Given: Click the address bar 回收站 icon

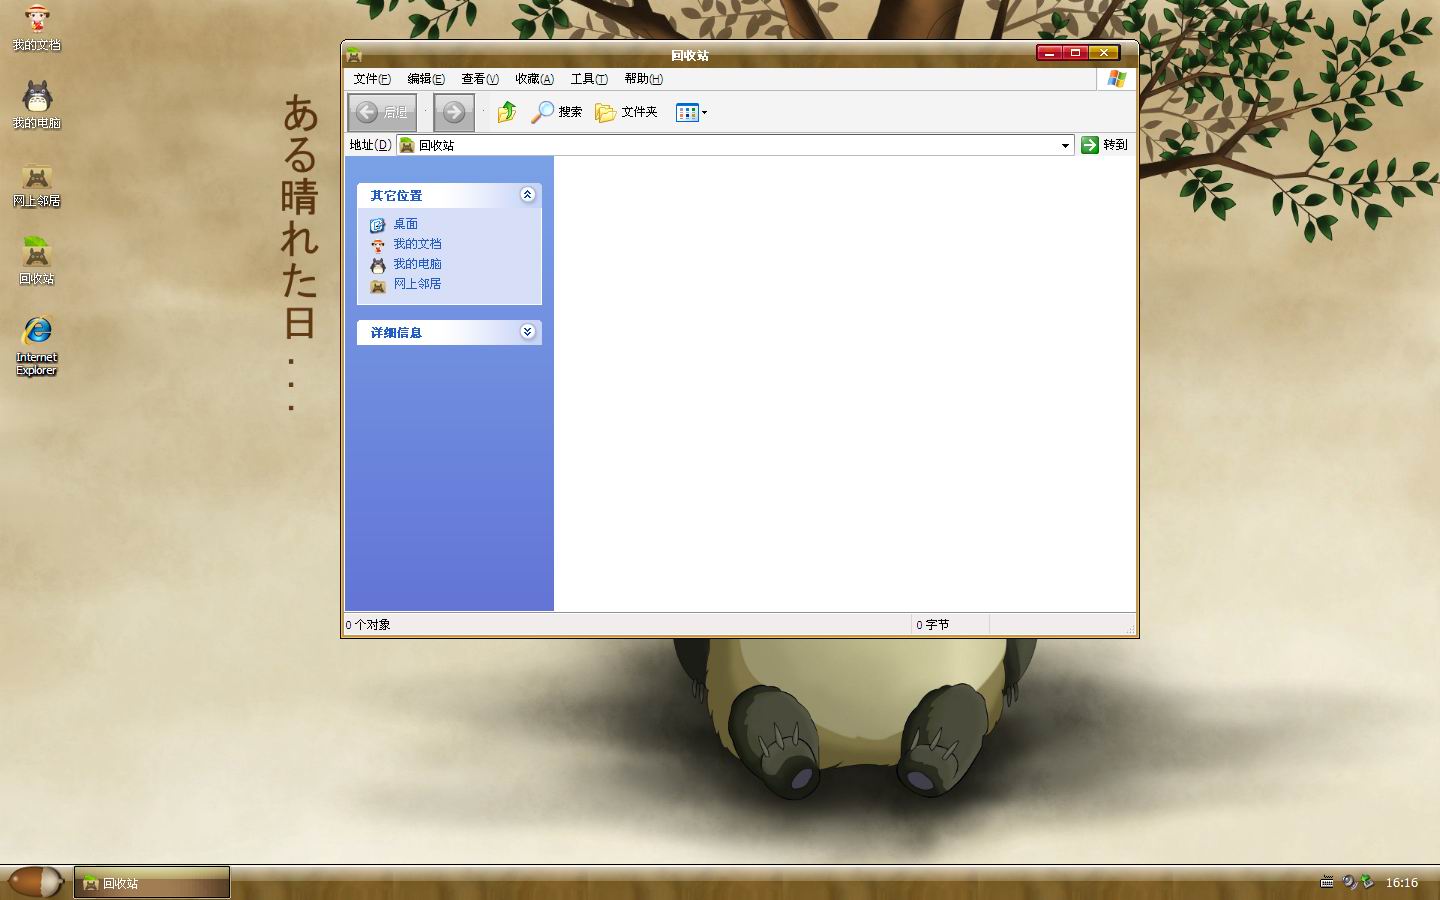Looking at the screenshot, I should coord(407,145).
